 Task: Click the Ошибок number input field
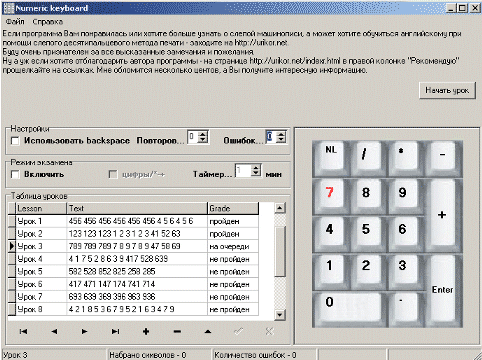(271, 137)
